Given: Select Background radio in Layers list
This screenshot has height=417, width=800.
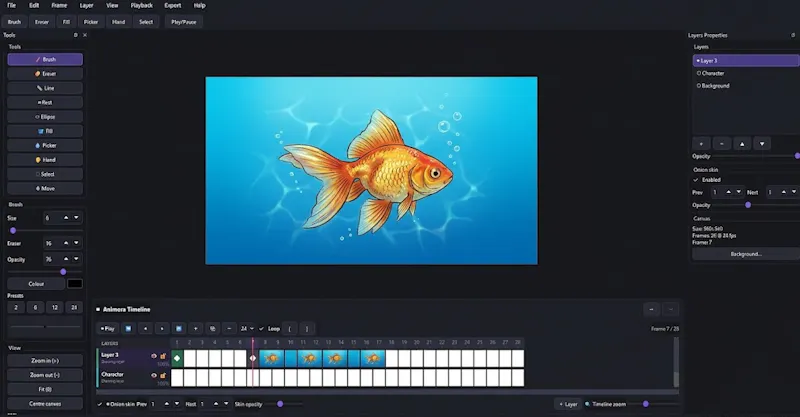Looking at the screenshot, I should click(699, 86).
